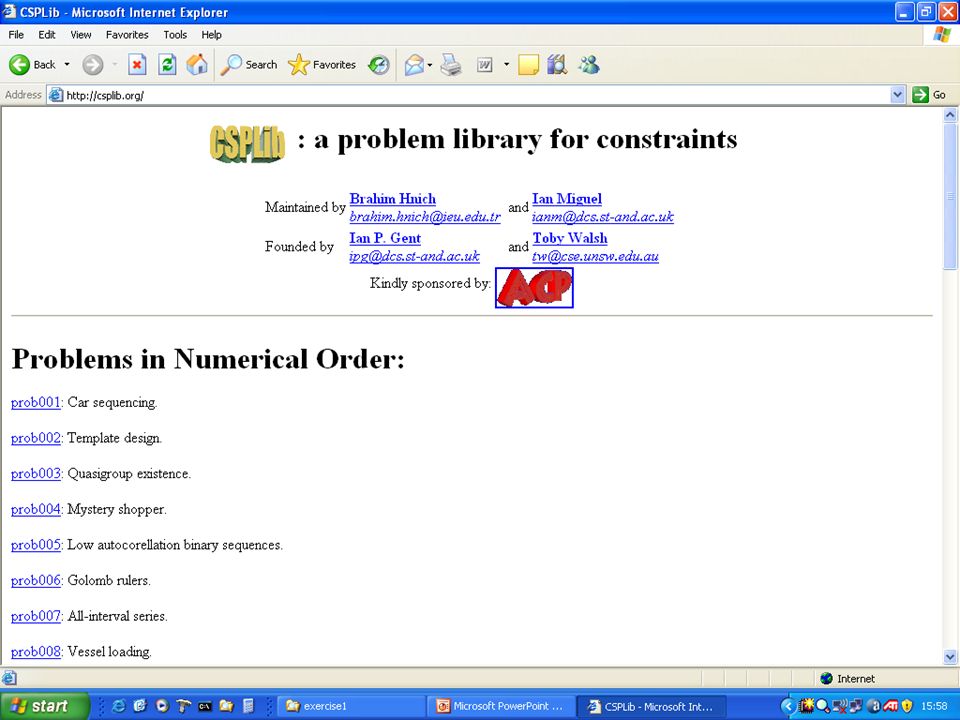This screenshot has height=720, width=960.
Task: Click the page icon in the Address field
Action: pos(56,95)
